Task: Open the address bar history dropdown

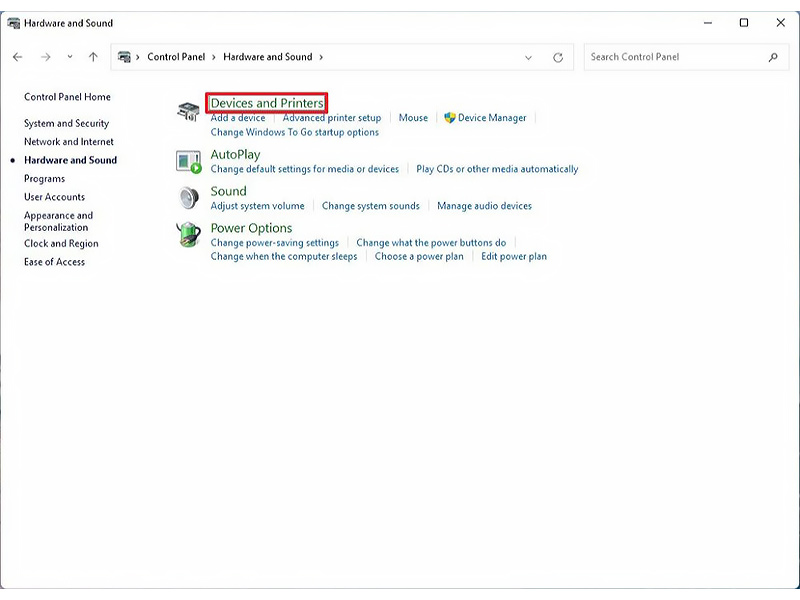Action: tap(529, 58)
